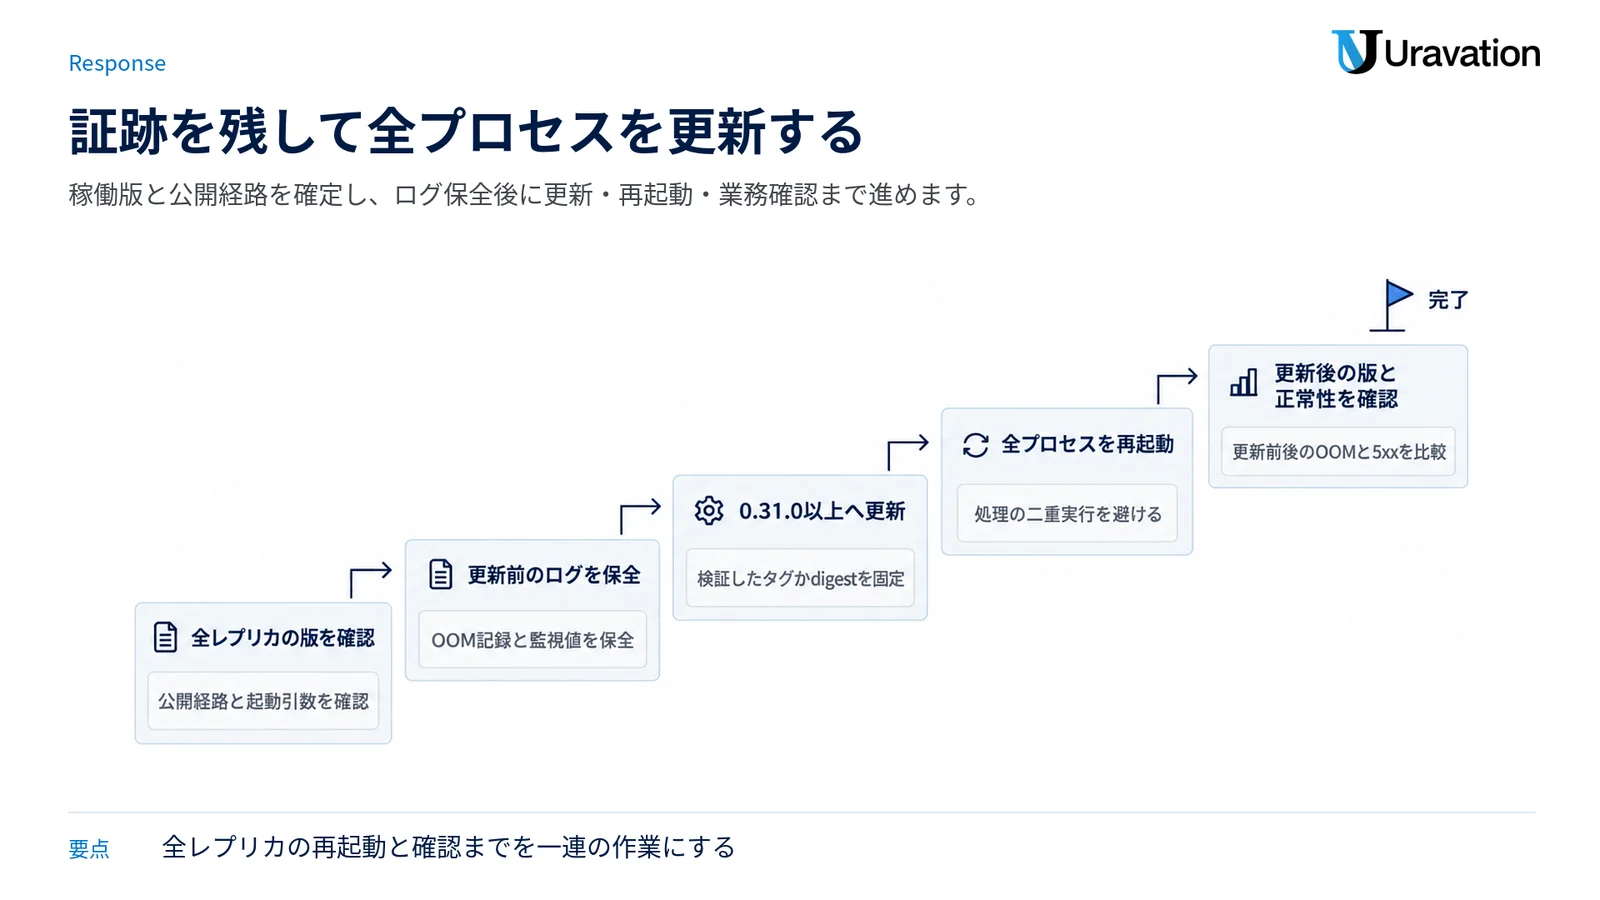Click the Response section label
Viewport: 1600px width, 900px height.
117,63
